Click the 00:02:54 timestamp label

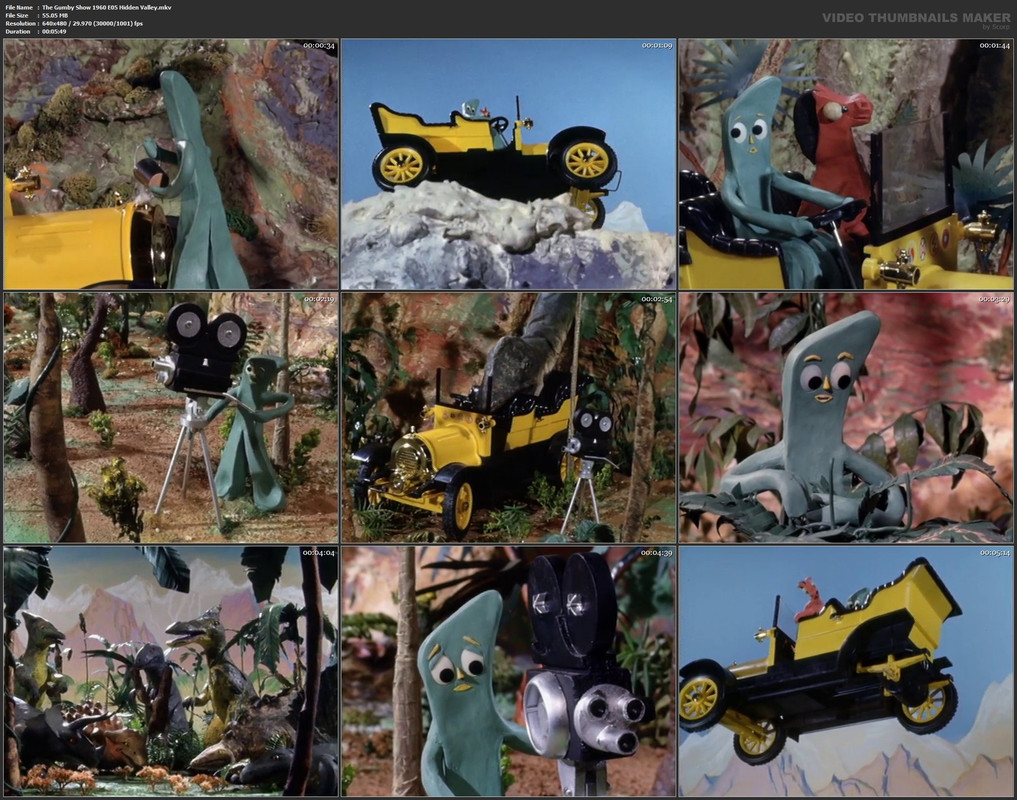click(x=657, y=299)
